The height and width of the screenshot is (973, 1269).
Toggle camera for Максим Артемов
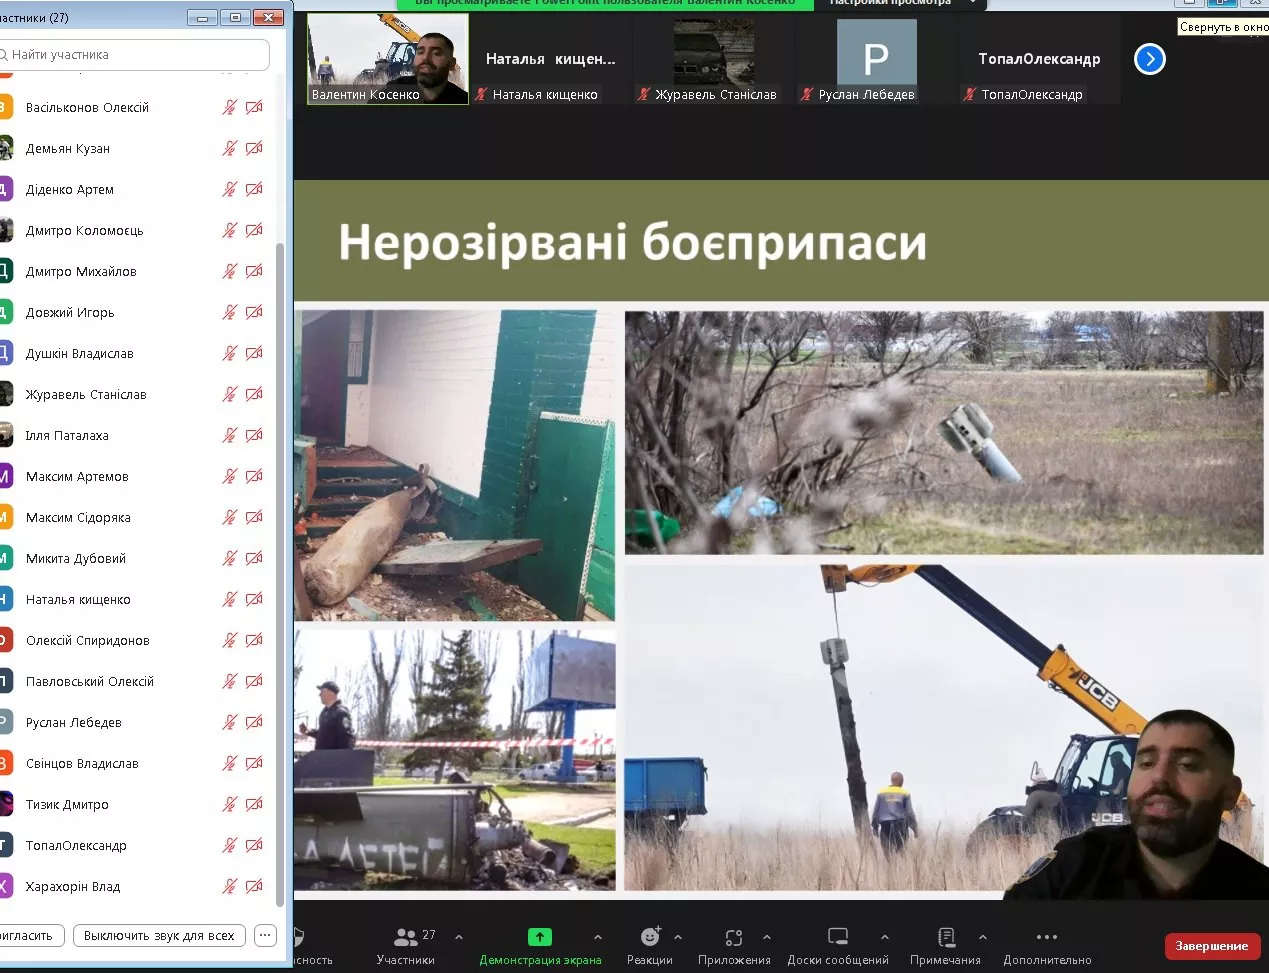tap(255, 476)
